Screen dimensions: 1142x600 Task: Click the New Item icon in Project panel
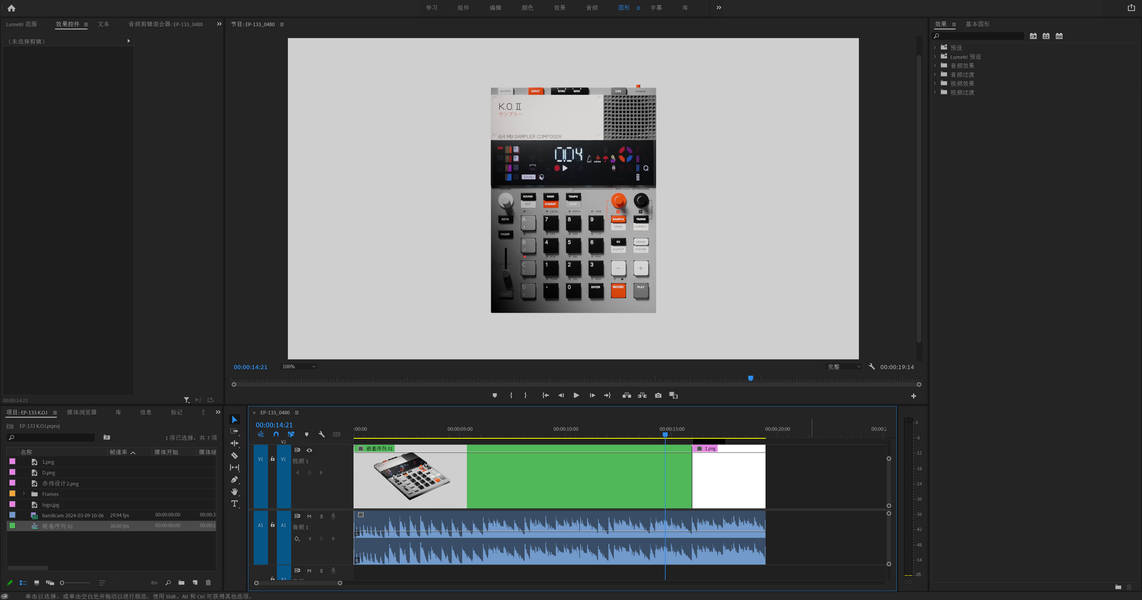(194, 583)
